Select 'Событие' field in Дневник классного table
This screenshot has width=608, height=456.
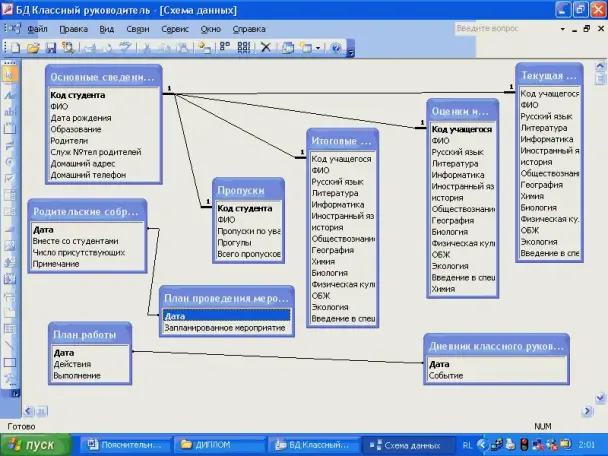(447, 377)
